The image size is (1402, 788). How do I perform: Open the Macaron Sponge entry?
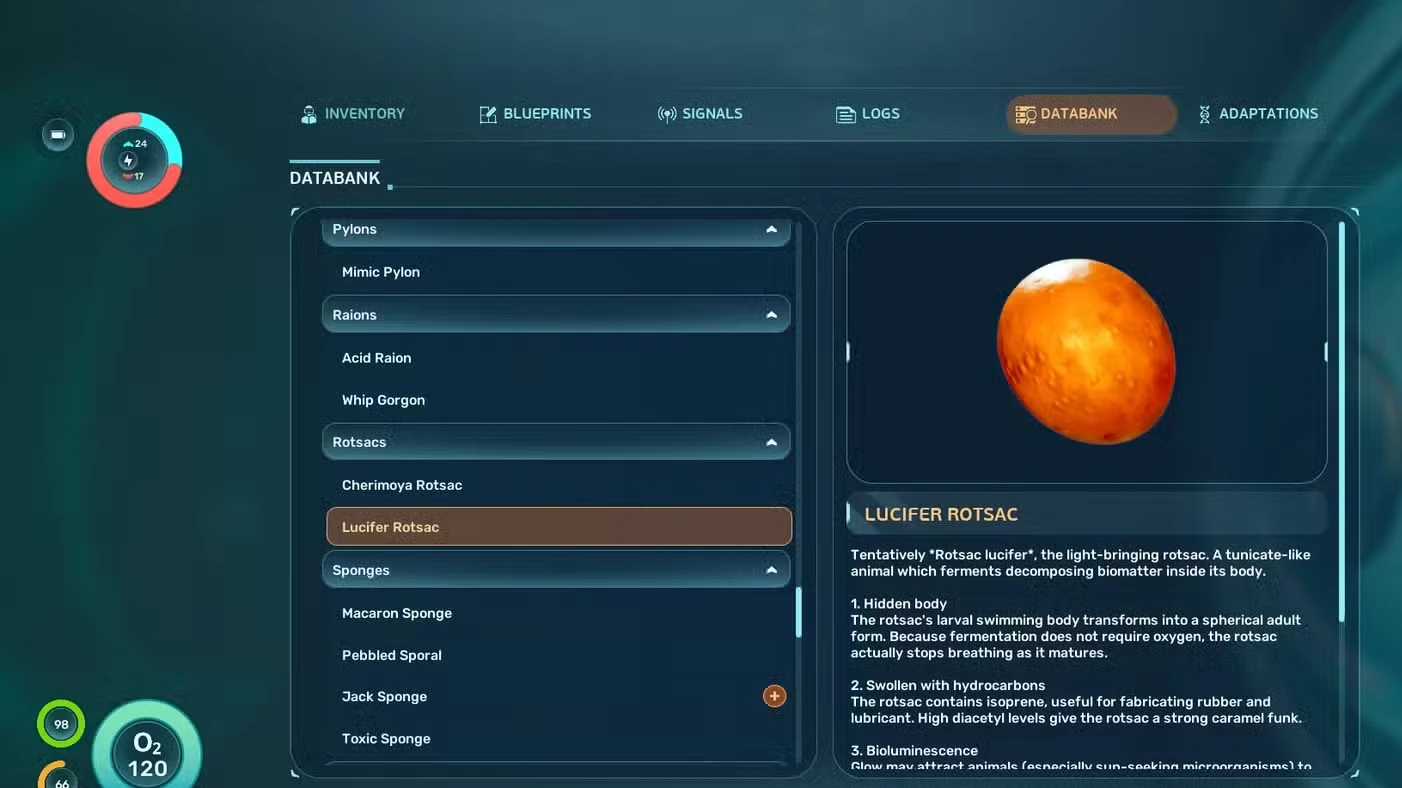(x=559, y=613)
